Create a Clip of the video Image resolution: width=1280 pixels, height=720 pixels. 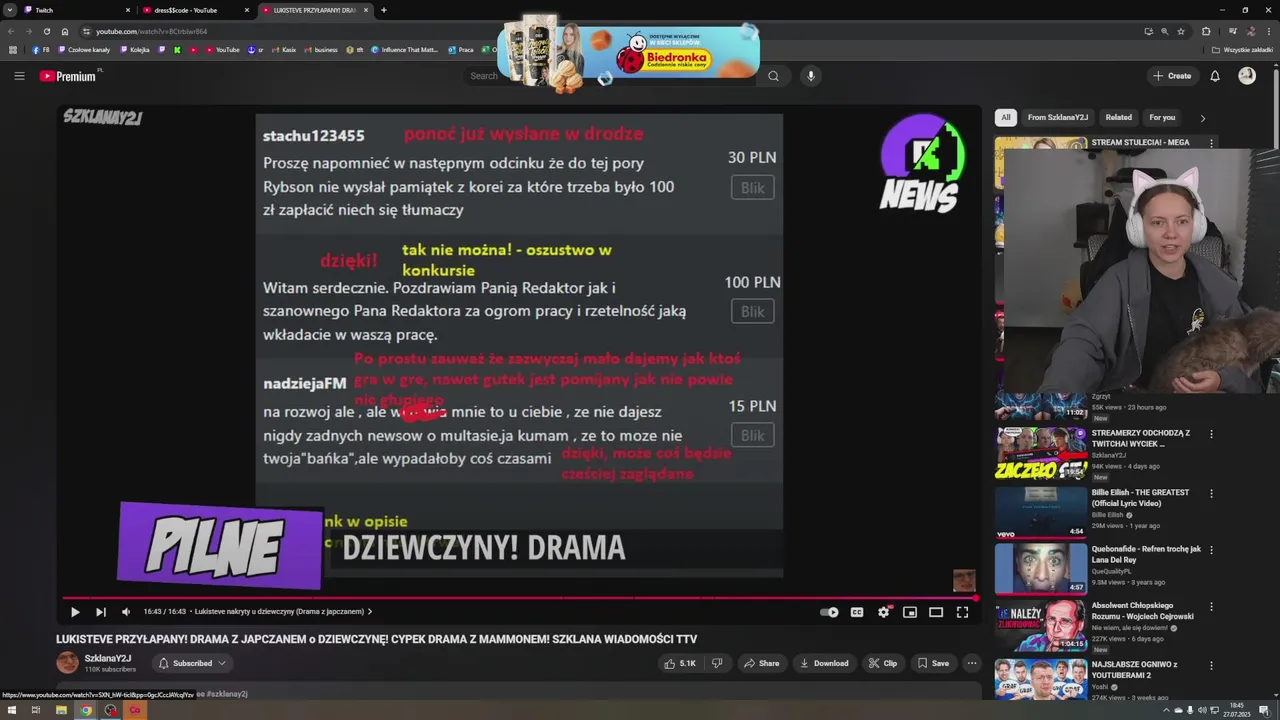tap(883, 663)
